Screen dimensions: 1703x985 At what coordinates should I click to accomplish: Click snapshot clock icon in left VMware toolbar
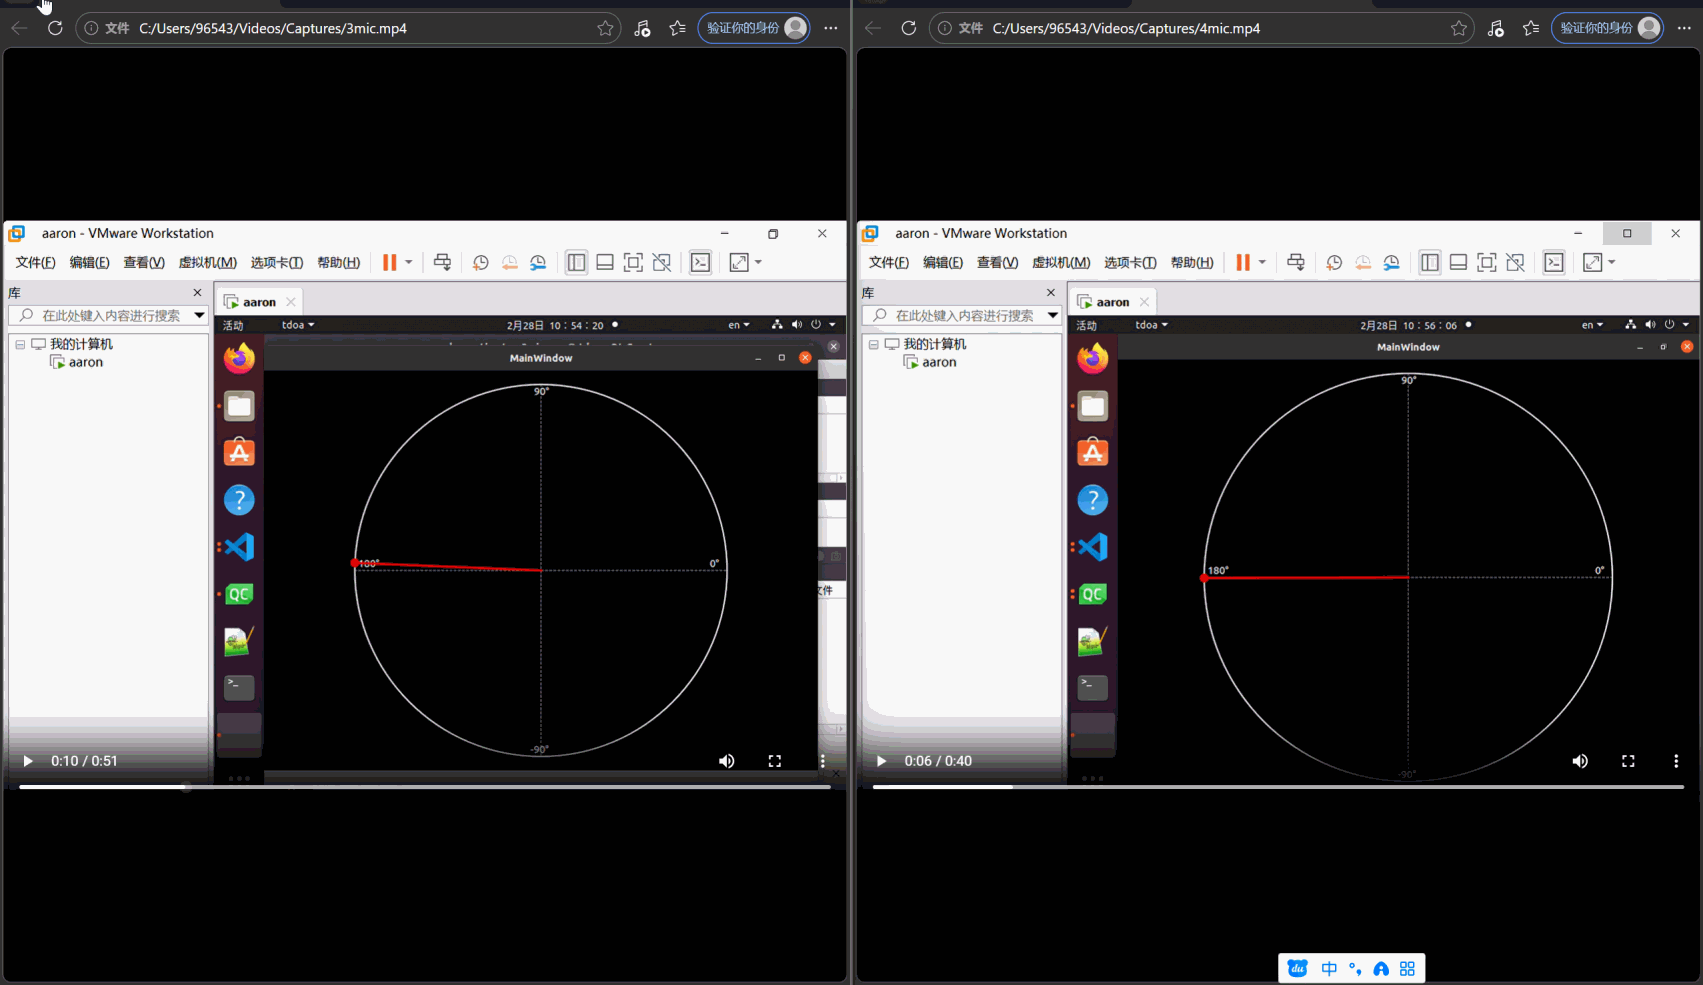480,262
